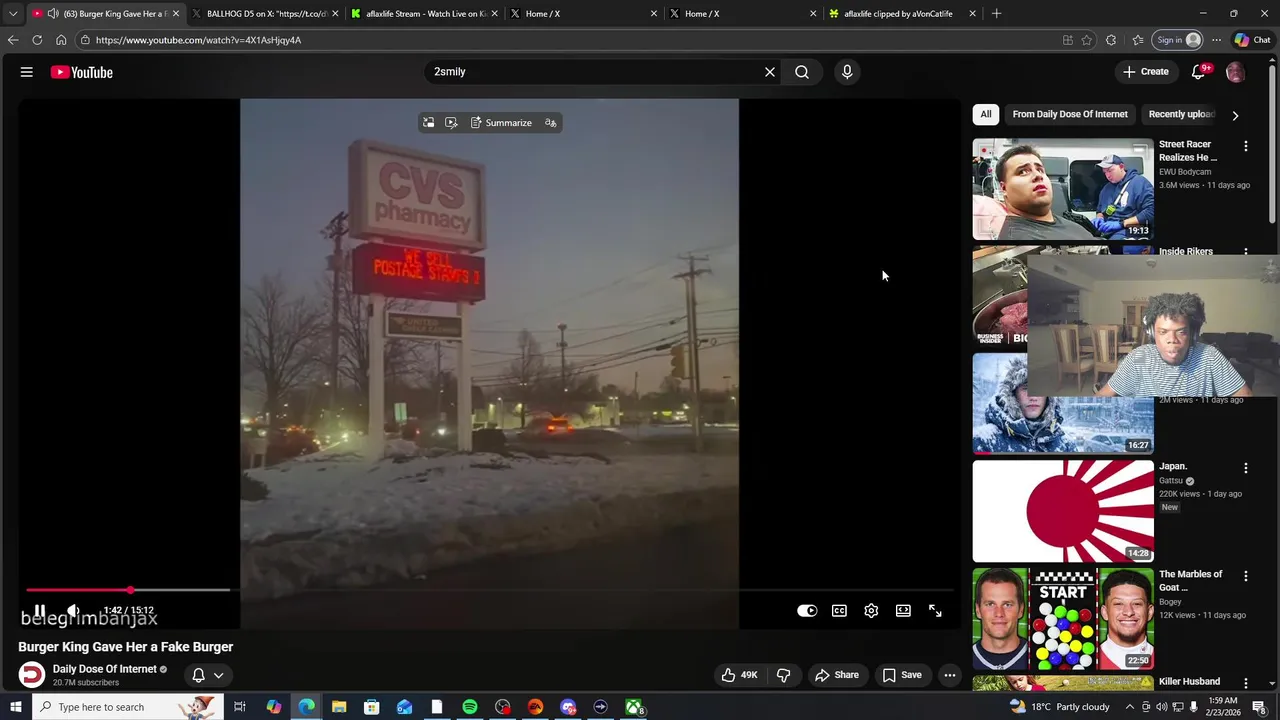Image resolution: width=1280 pixels, height=720 pixels.
Task: Open the Create button
Action: tap(1145, 72)
